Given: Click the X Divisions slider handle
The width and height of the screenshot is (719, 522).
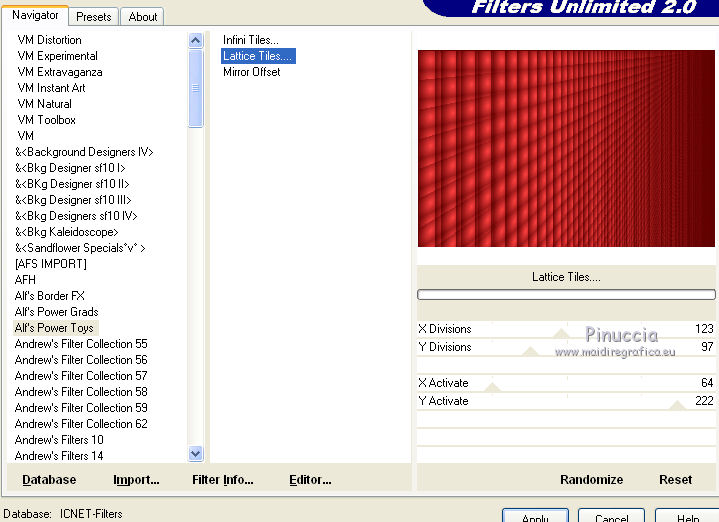Looking at the screenshot, I should click(x=561, y=333).
